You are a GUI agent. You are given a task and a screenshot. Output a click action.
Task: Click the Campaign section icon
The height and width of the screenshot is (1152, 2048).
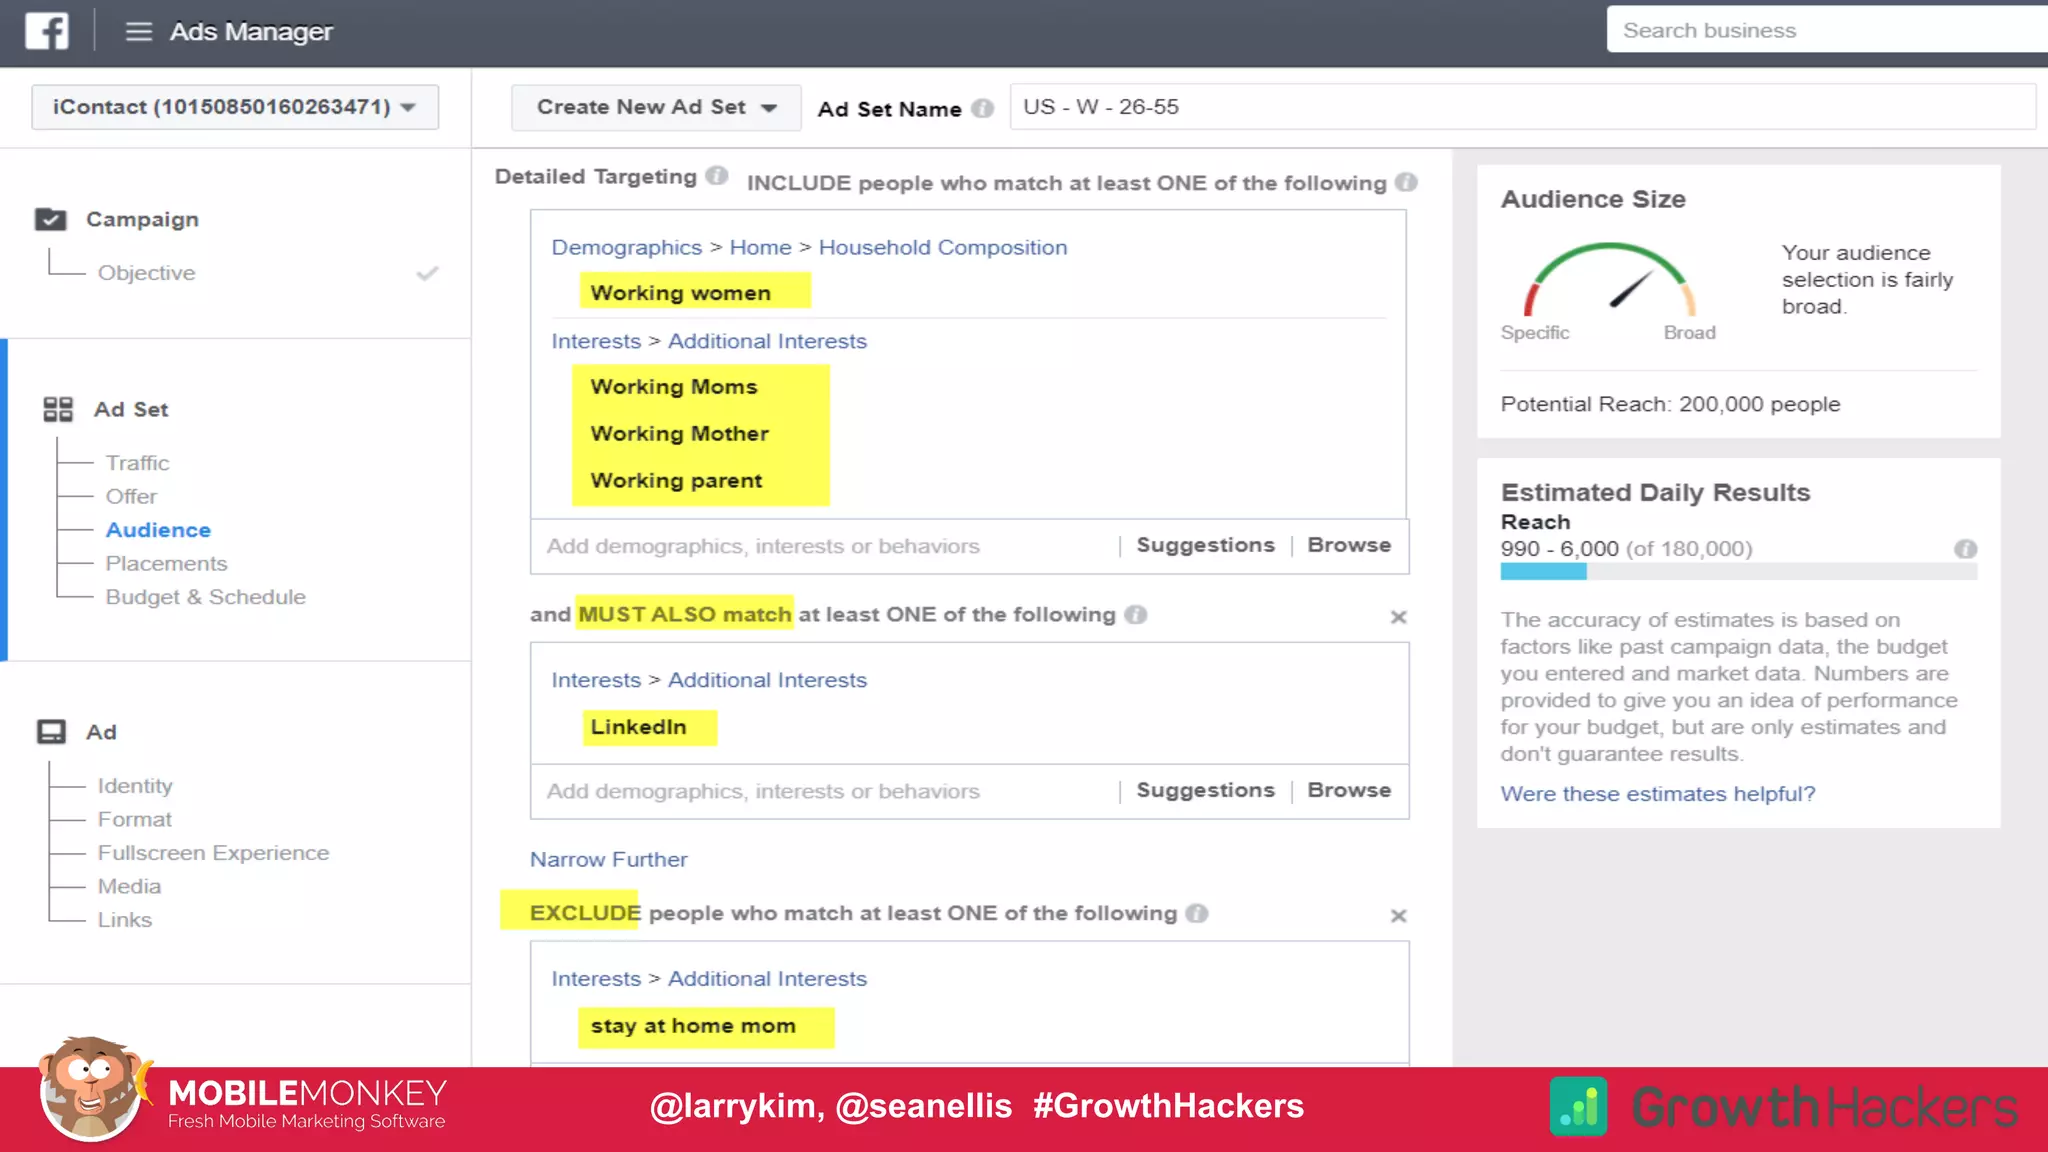50,219
